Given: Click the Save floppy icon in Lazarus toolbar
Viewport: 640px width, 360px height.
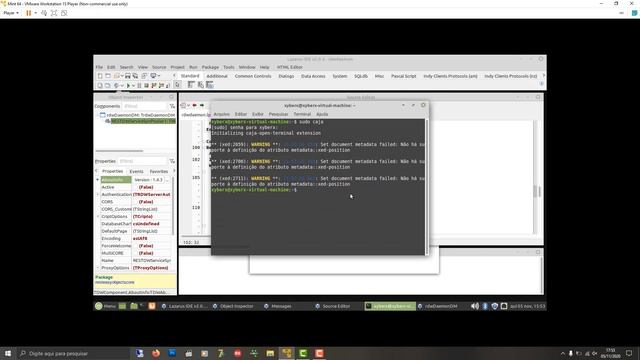Looking at the screenshot, I should tap(128, 76).
